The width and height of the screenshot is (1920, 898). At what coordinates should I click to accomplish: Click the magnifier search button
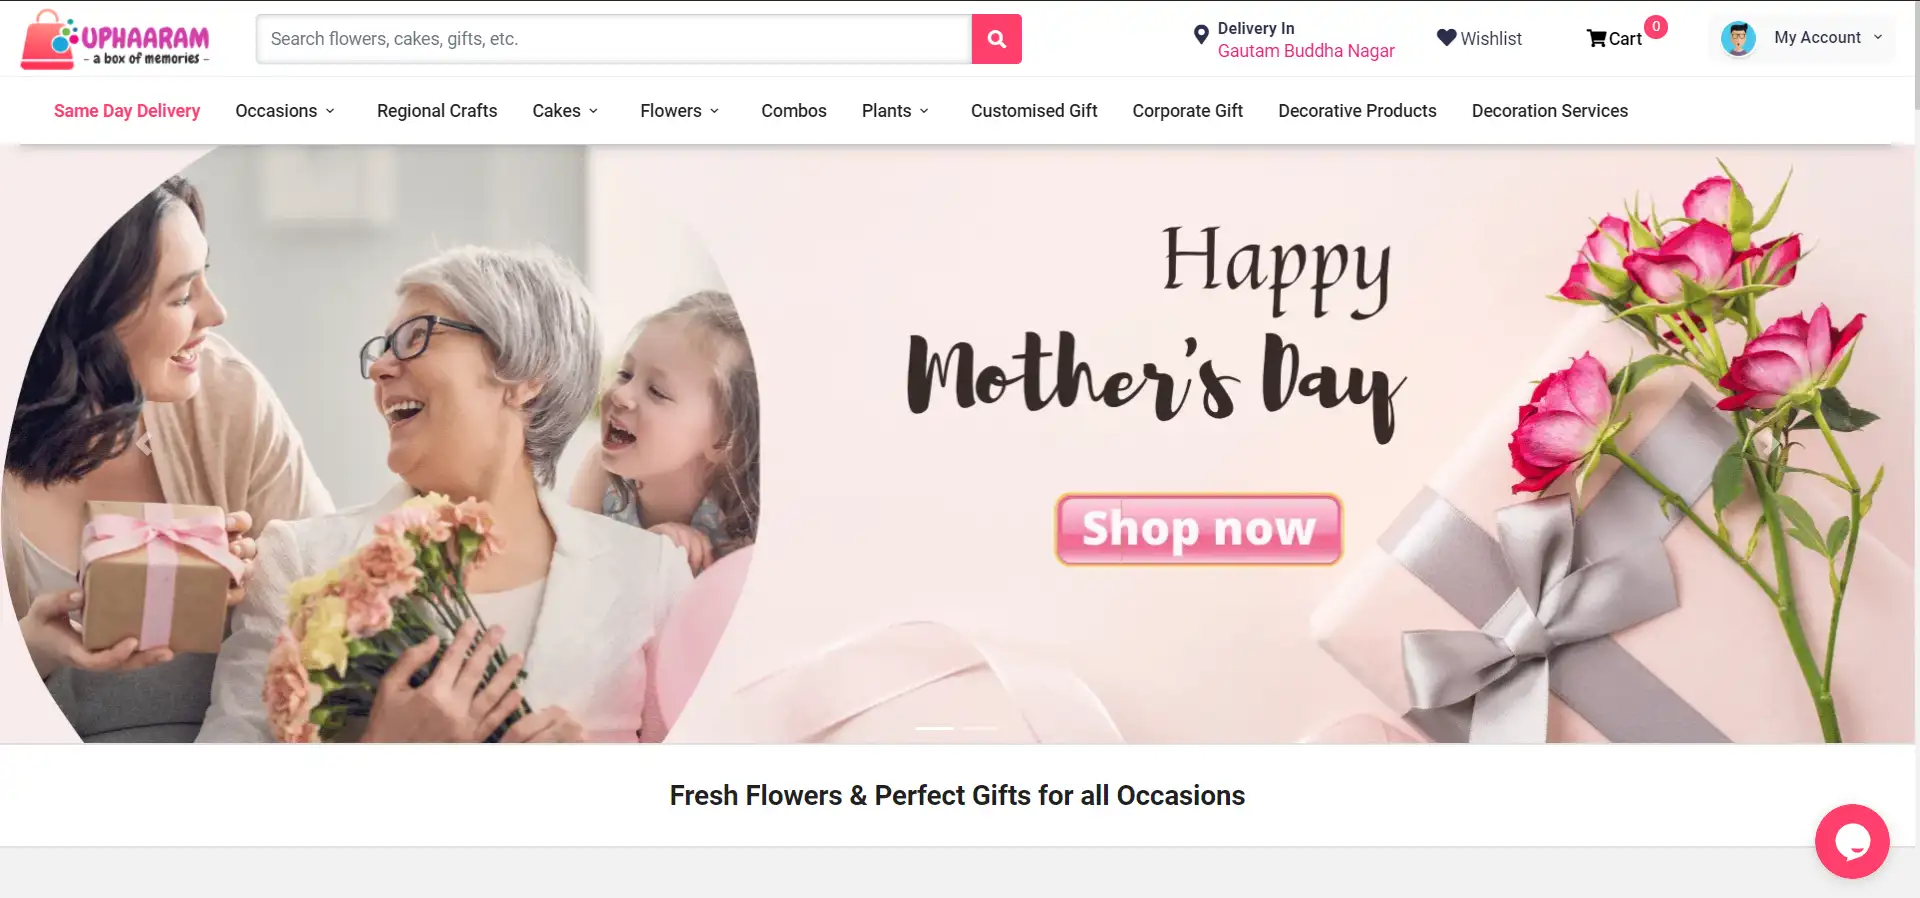click(x=996, y=39)
